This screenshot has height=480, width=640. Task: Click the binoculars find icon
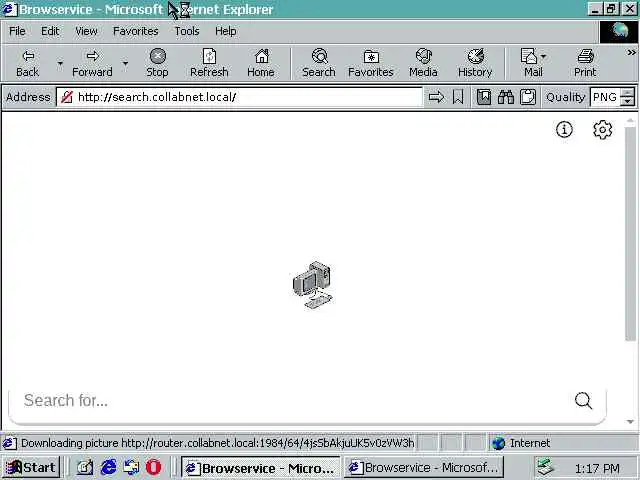[x=506, y=97]
